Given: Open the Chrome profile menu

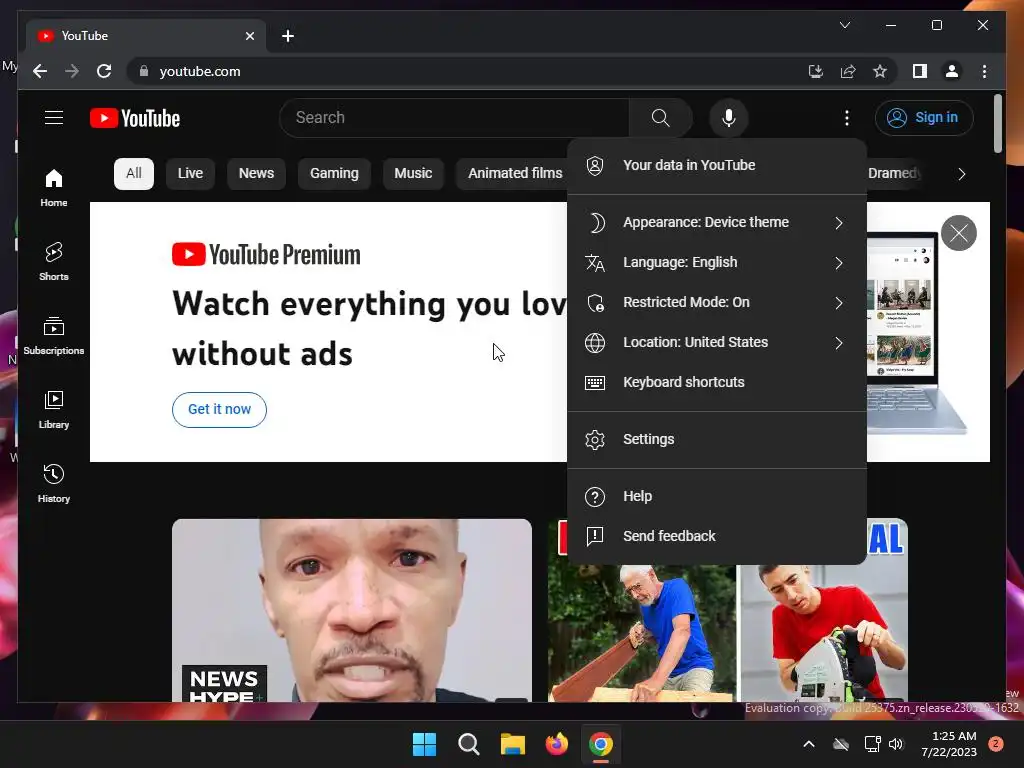Looking at the screenshot, I should 952,71.
